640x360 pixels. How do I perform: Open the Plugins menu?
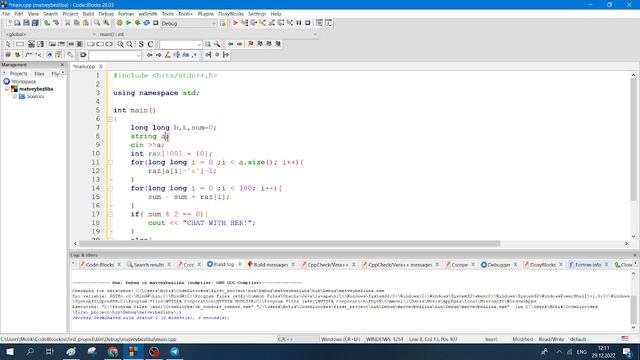tap(206, 14)
